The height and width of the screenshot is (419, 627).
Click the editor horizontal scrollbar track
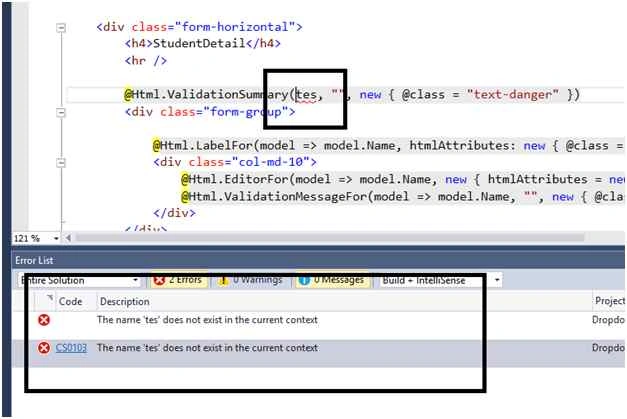point(330,238)
